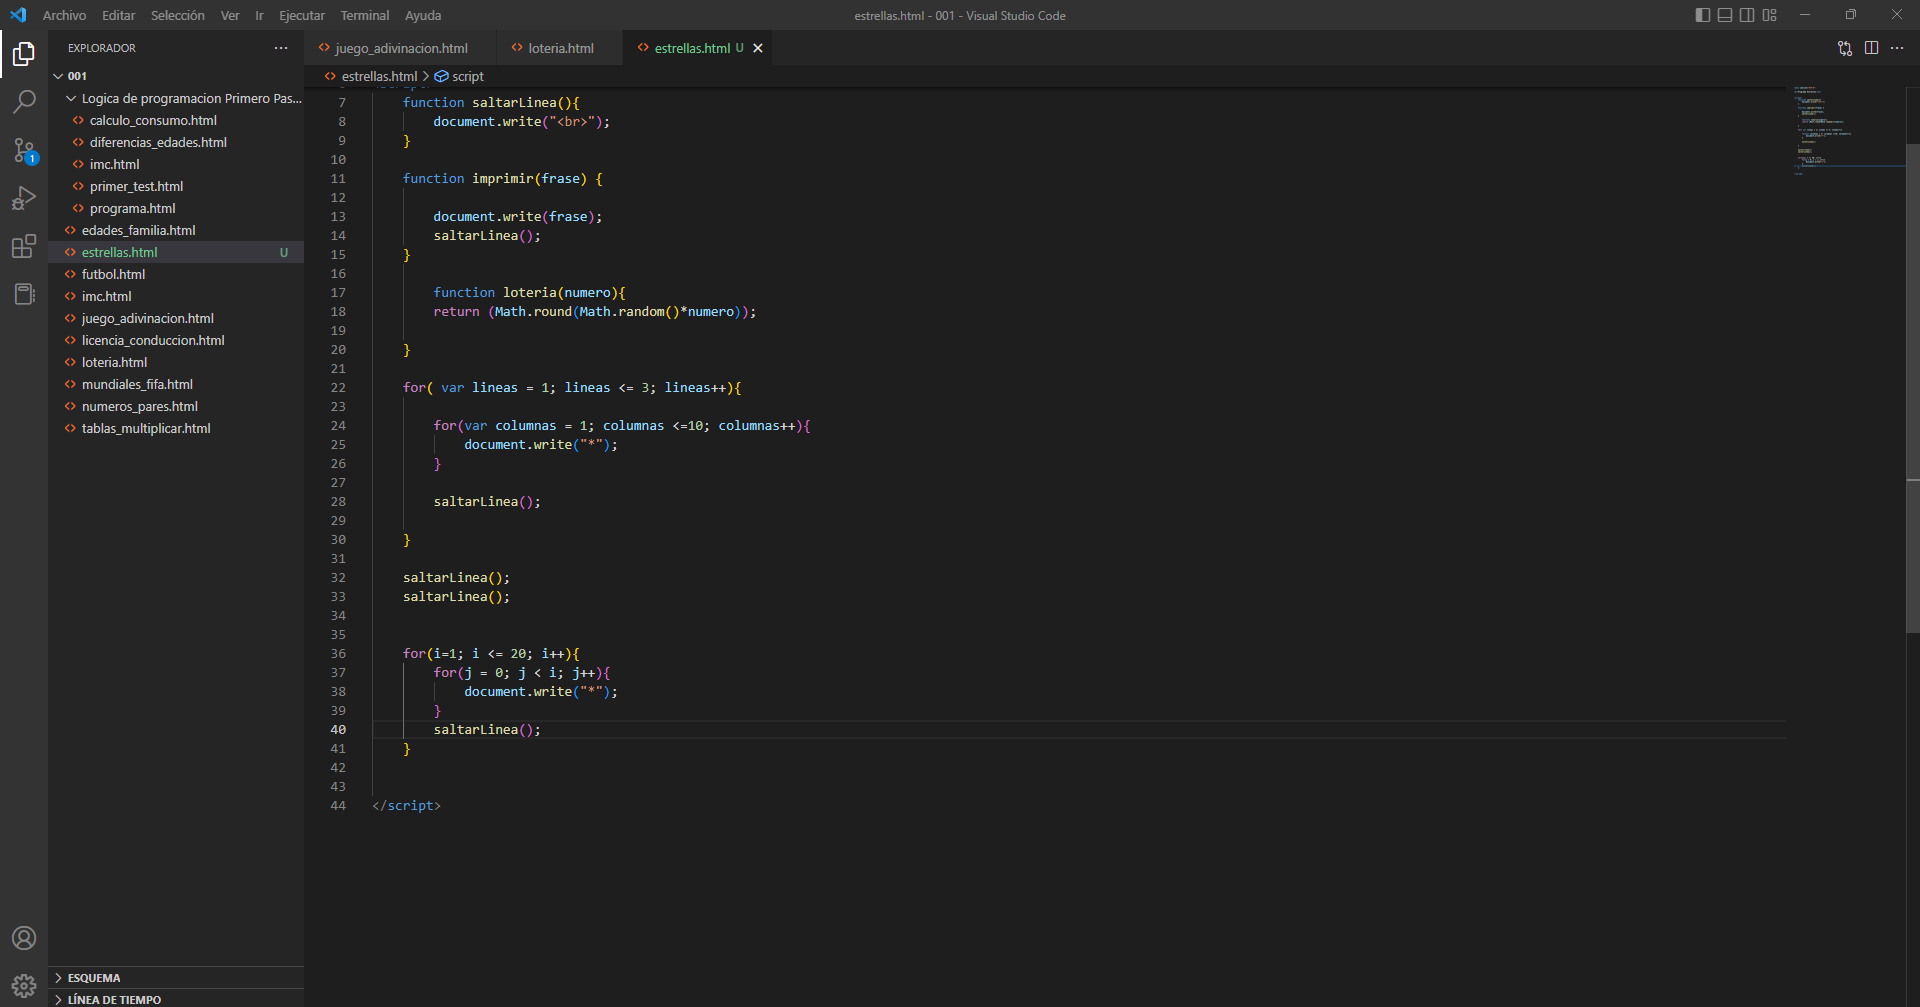Open the Ayuda menu
This screenshot has width=1920, height=1007.
click(x=423, y=15)
